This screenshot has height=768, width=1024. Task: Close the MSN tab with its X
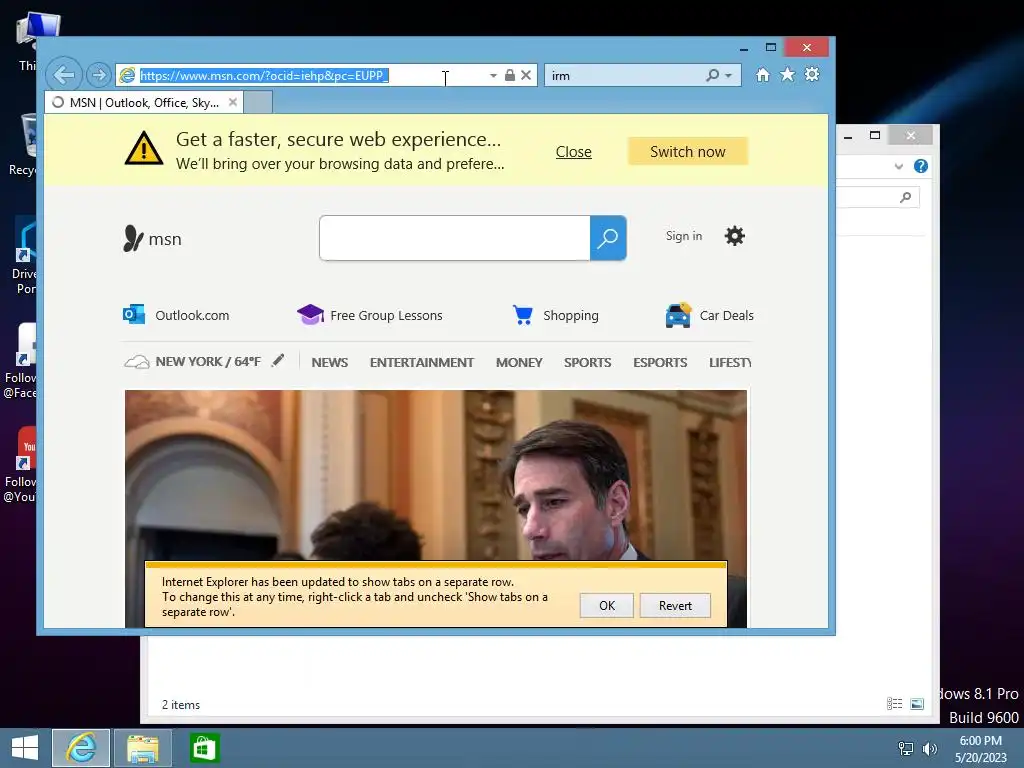point(232,102)
